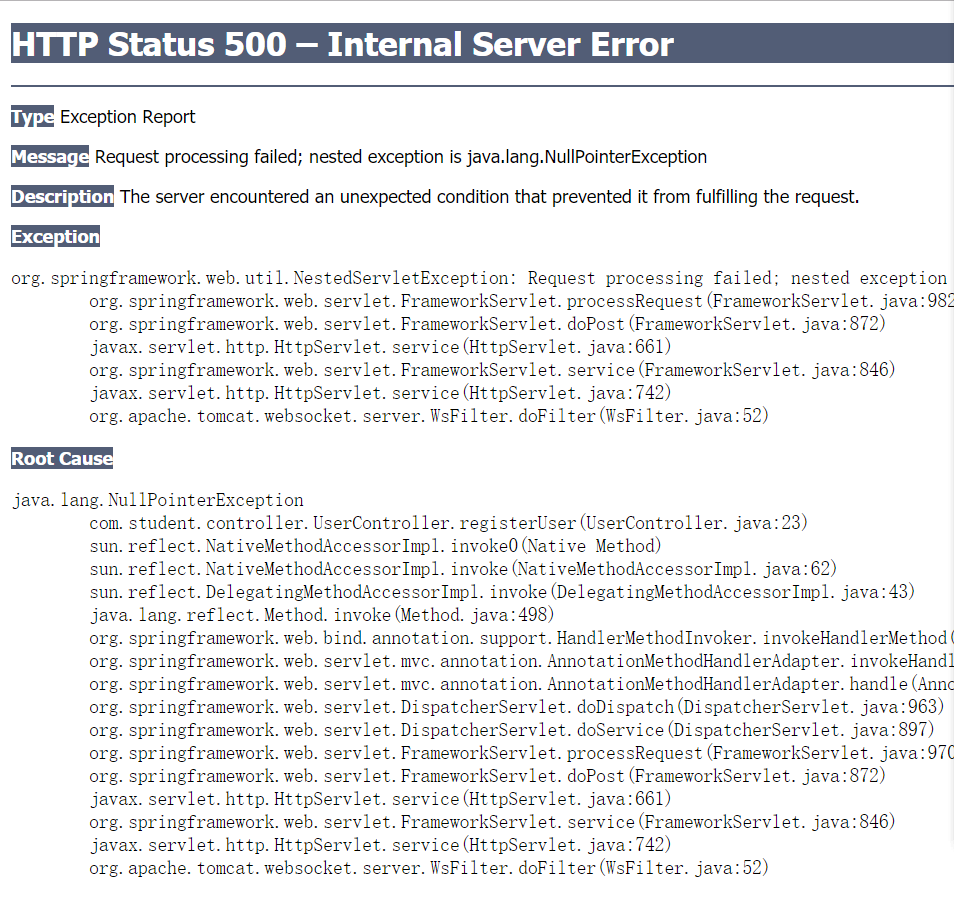Image resolution: width=954 pixels, height=898 pixels.
Task: Click the AnnotationMethodHandlerAdapter.handle line
Action: tap(521, 684)
